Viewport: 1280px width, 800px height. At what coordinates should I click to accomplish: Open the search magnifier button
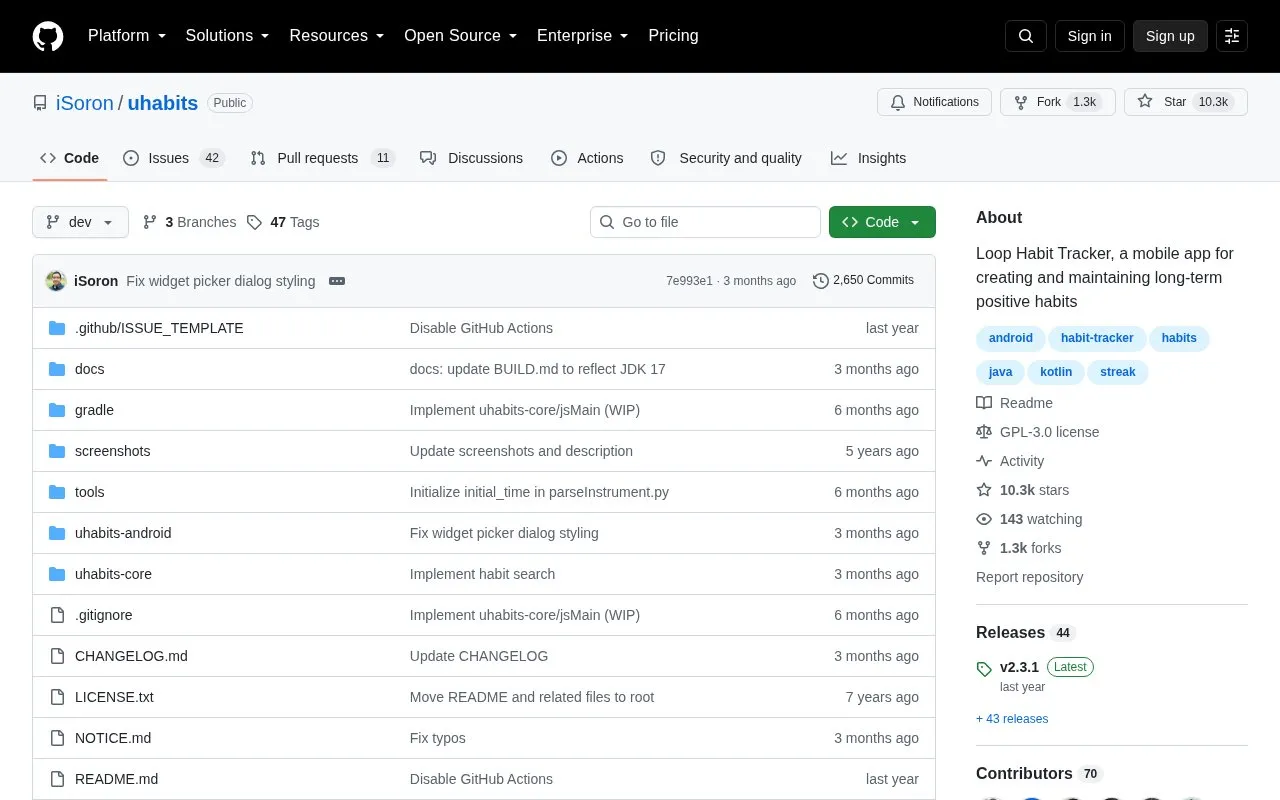click(1026, 36)
